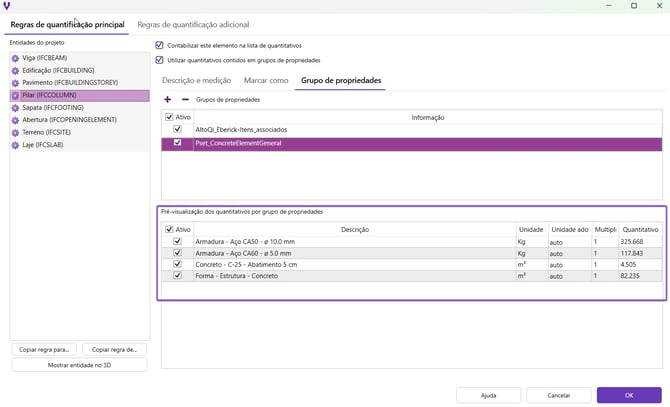Click the gear icon beside Abertura (IFCOPENINGELEMENT)

(x=15, y=120)
